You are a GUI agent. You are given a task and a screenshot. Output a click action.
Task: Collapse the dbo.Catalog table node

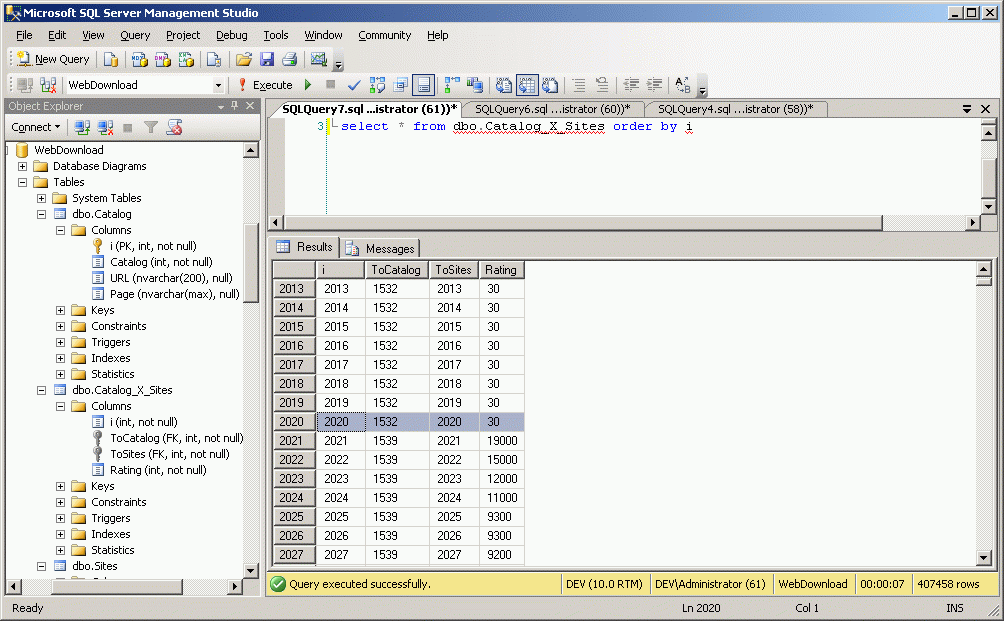[42, 214]
